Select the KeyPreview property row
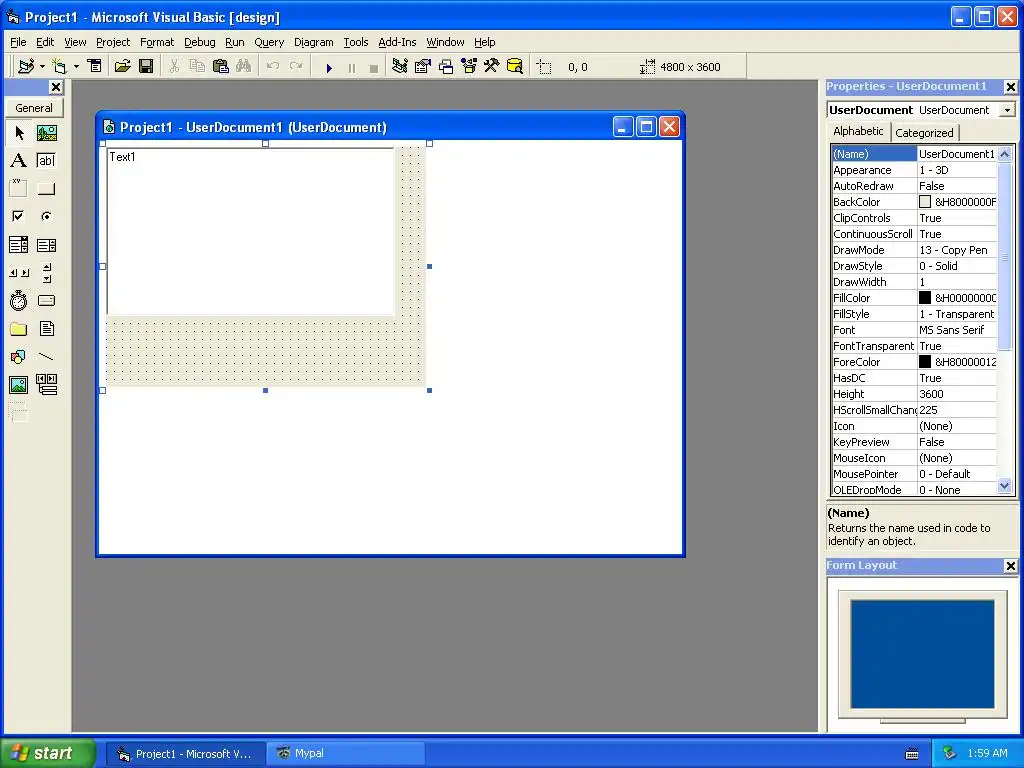 [x=914, y=442]
